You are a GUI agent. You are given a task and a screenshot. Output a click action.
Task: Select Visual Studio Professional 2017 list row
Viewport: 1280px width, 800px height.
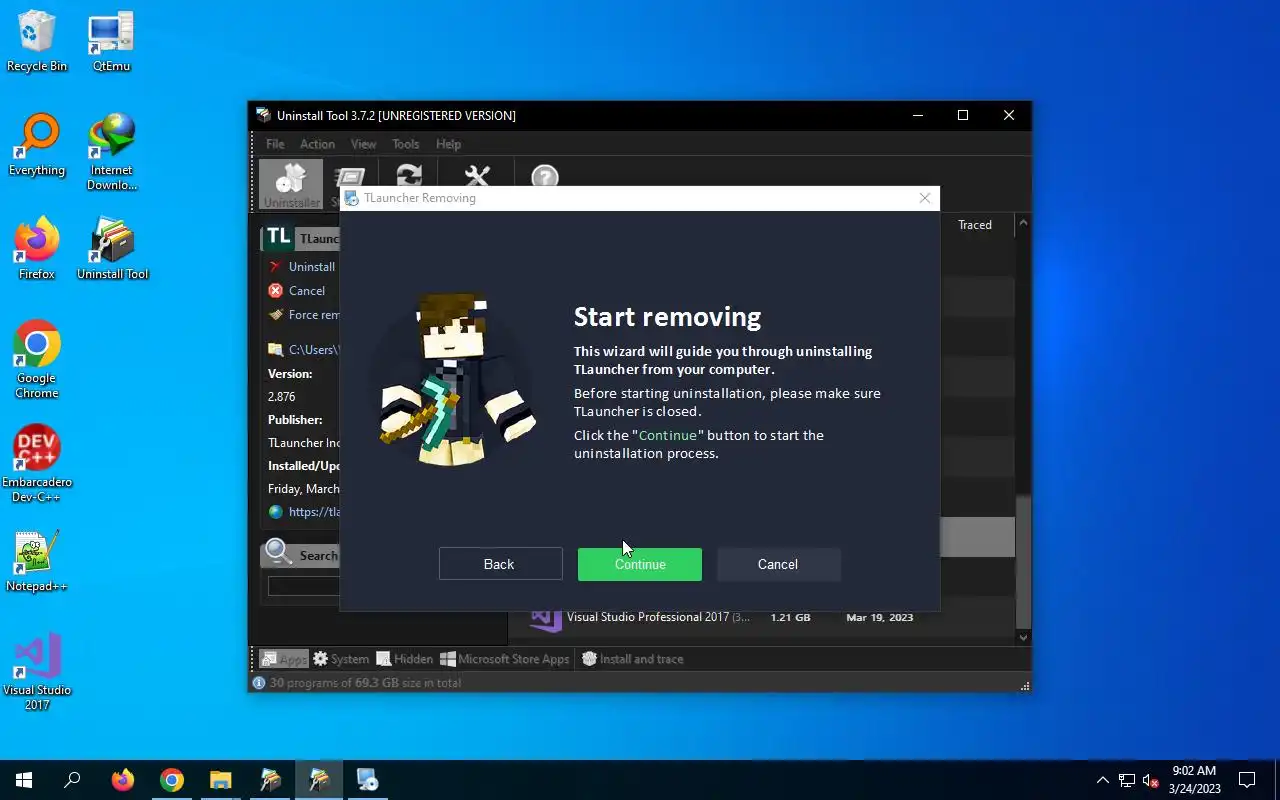click(762, 618)
